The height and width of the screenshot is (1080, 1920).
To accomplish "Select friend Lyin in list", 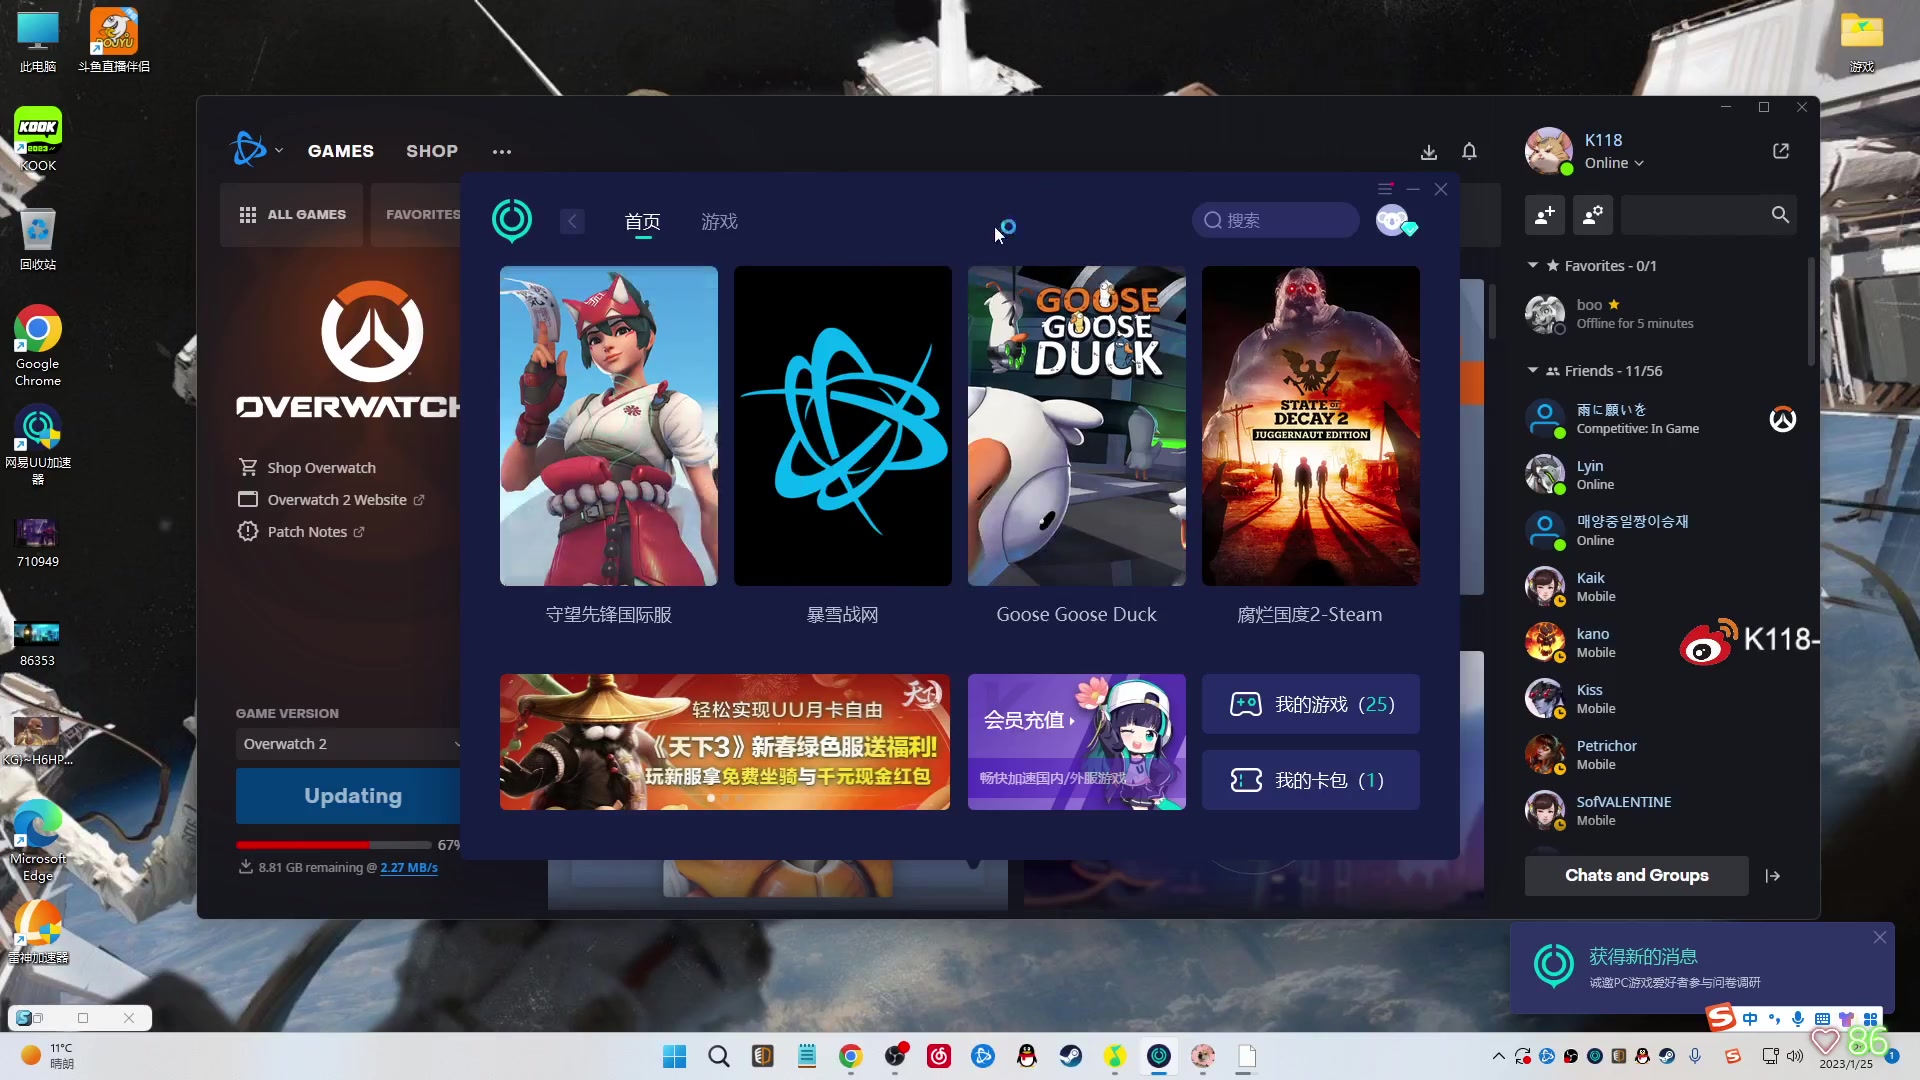I will [1660, 475].
